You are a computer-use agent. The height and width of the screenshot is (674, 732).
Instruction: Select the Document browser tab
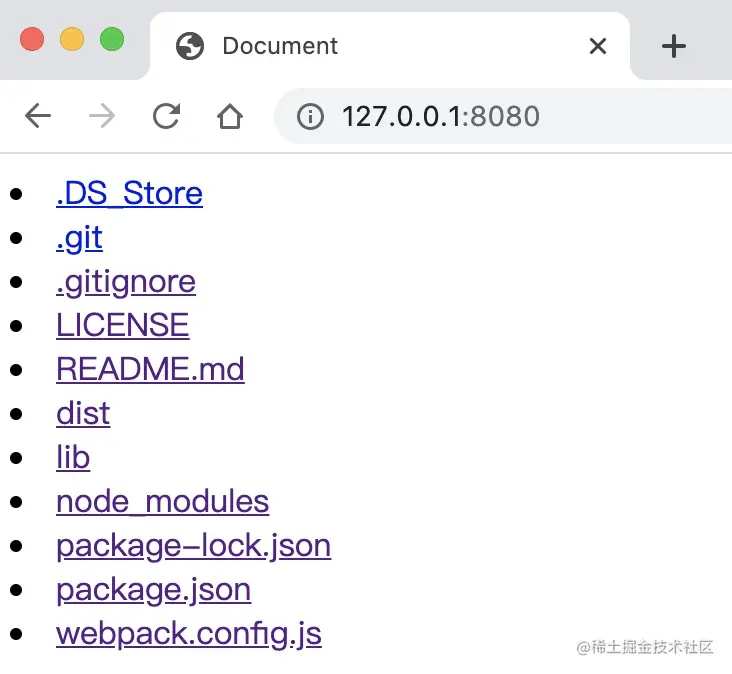tap(390, 46)
